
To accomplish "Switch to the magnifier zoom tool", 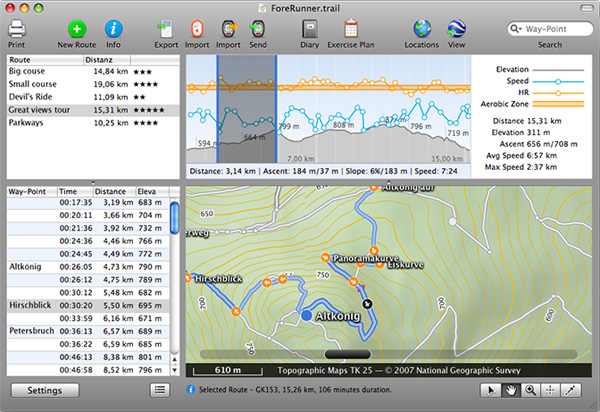I will tap(530, 389).
